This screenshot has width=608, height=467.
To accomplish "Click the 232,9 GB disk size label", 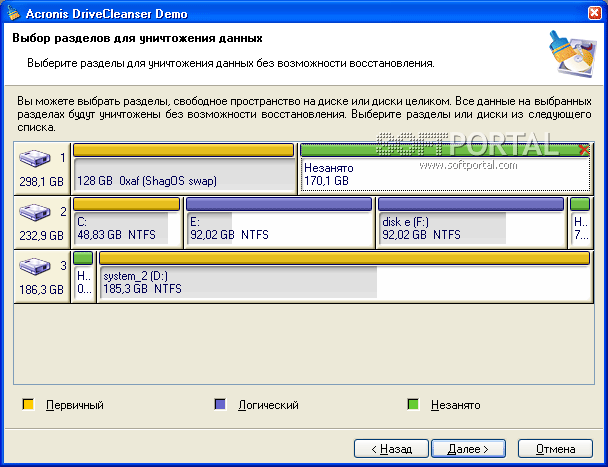I will tap(41, 235).
